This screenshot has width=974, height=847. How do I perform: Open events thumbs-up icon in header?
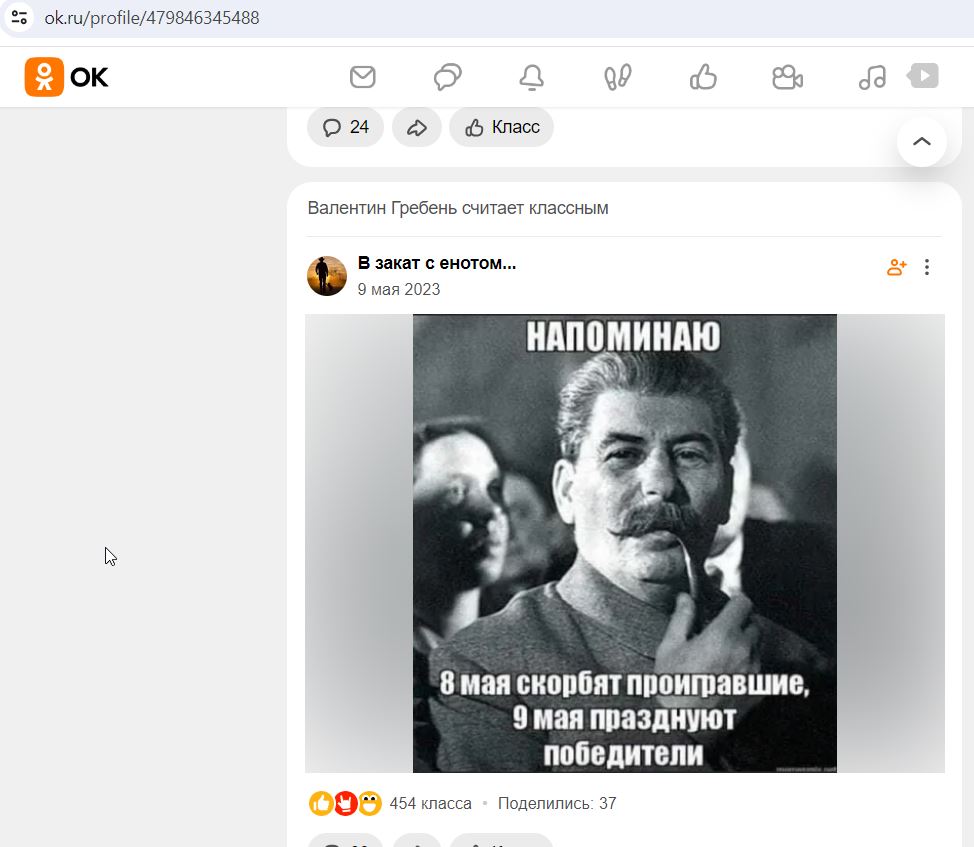pyautogui.click(x=703, y=77)
